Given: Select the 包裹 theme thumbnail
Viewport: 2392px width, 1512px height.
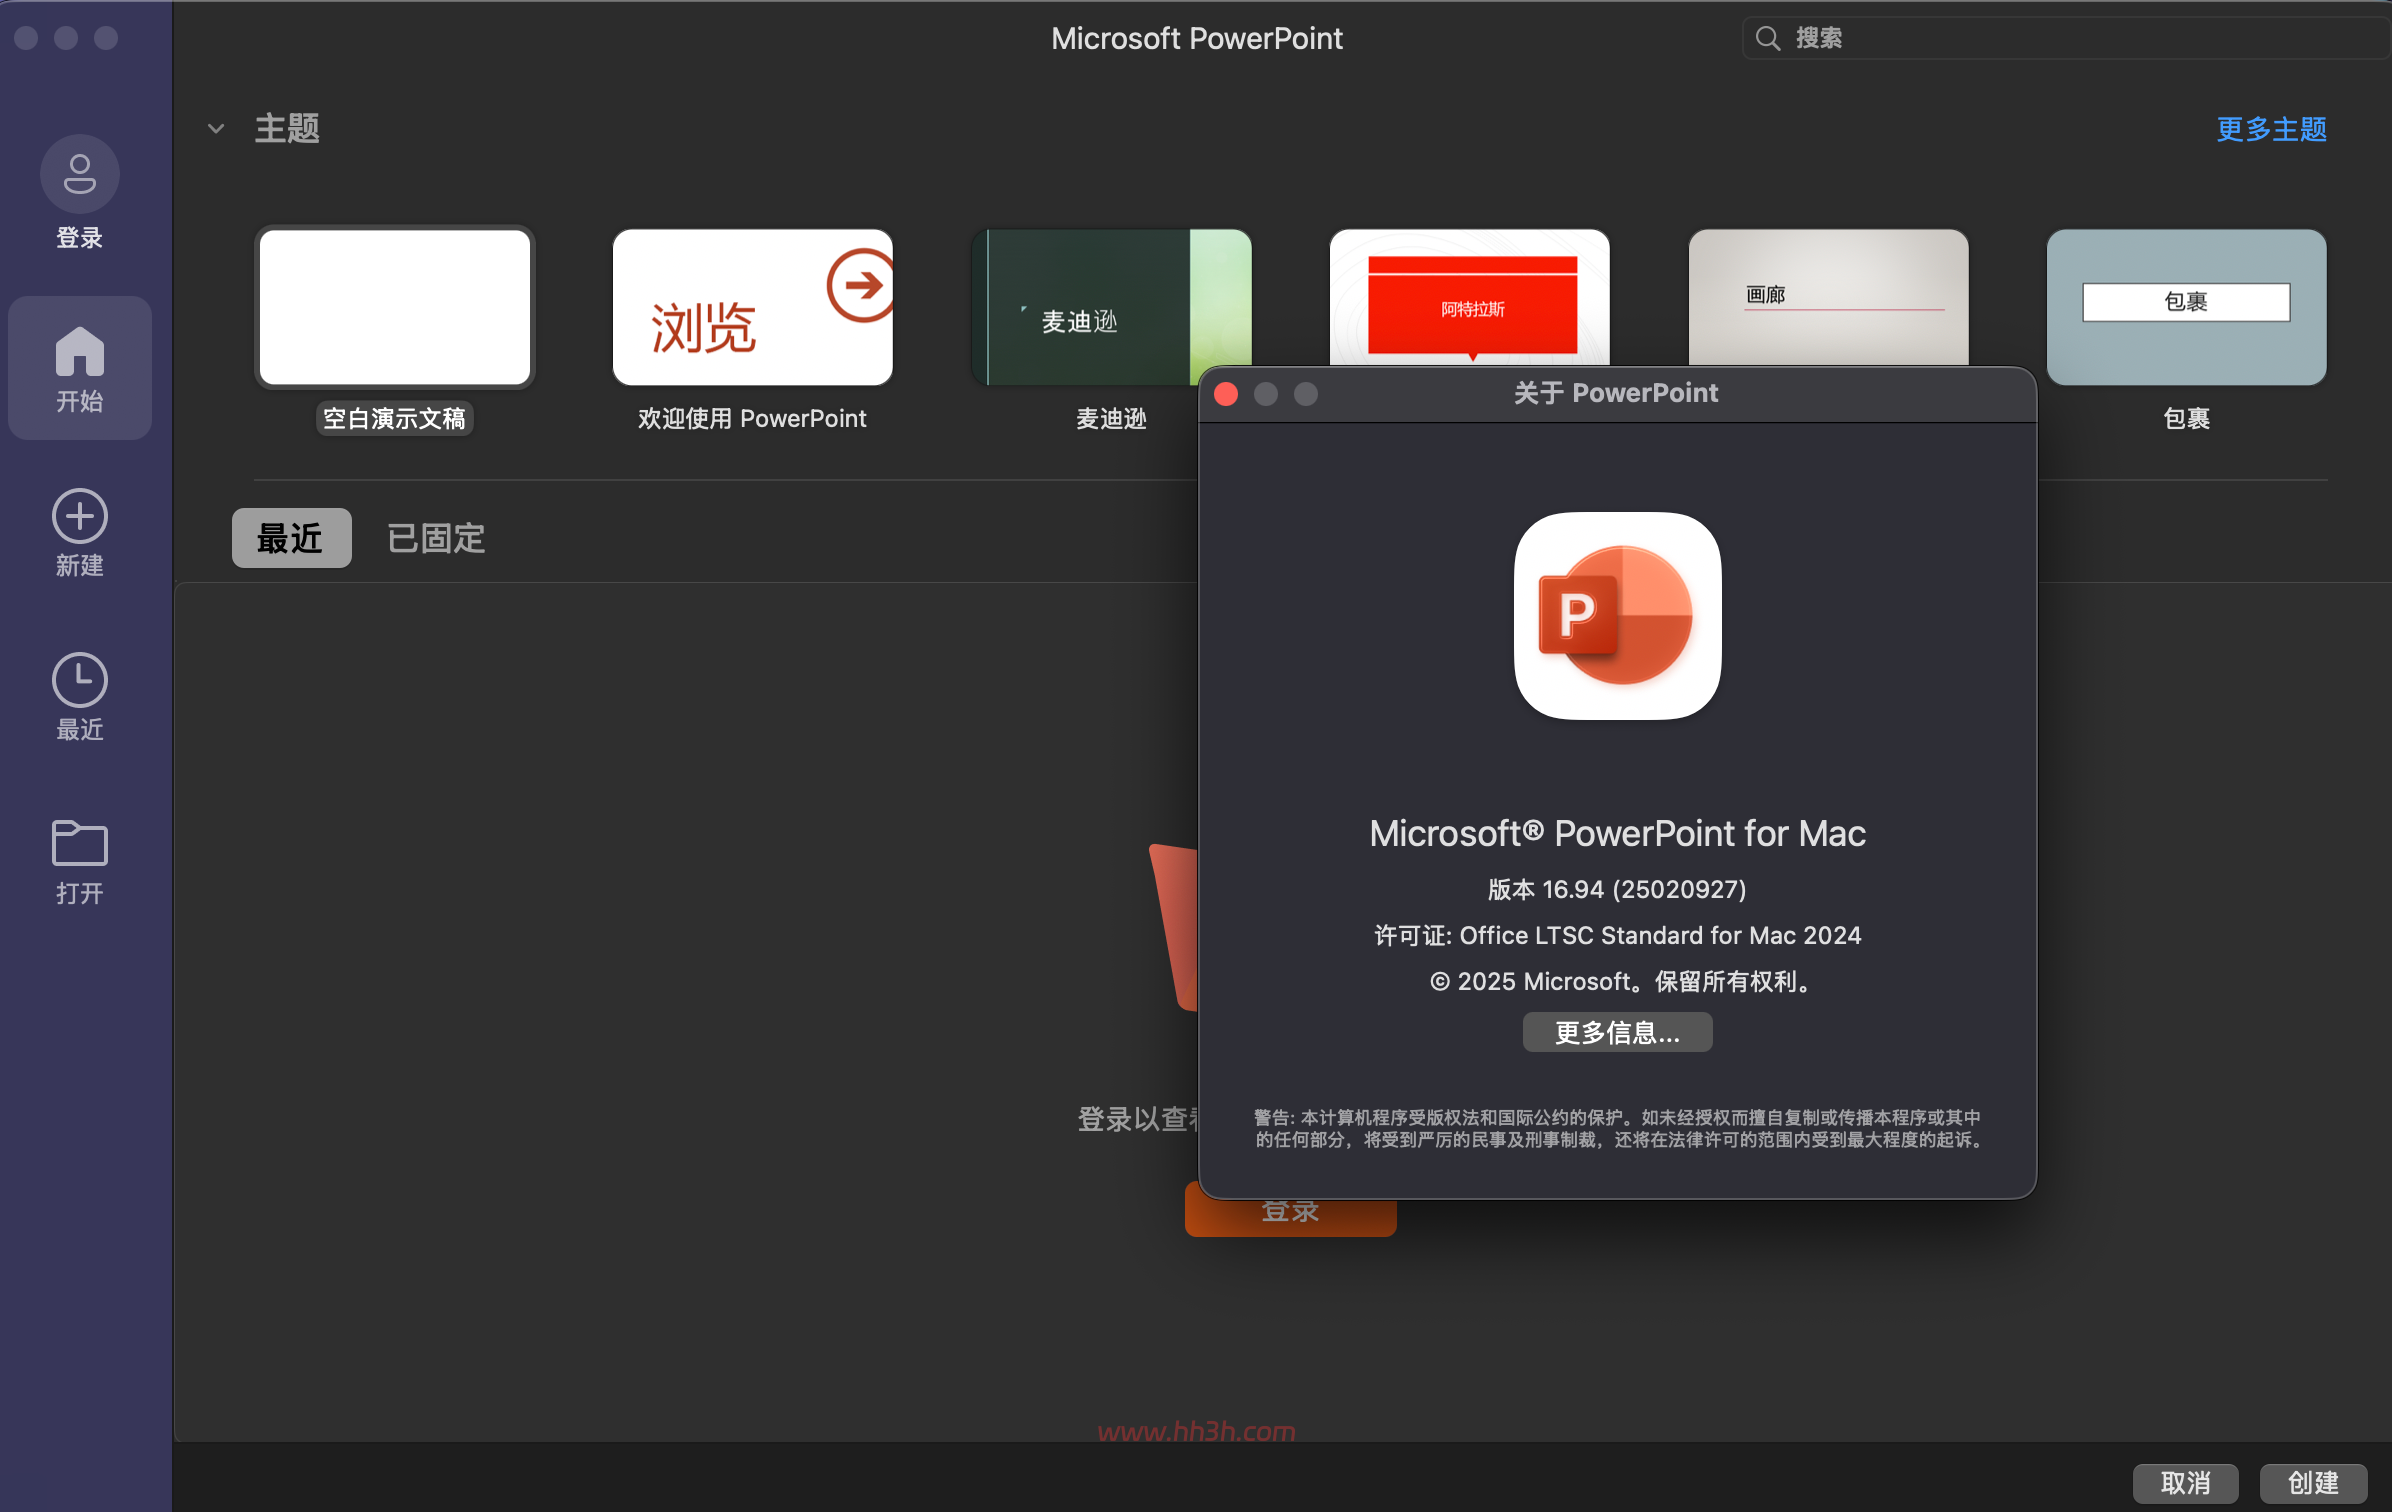Looking at the screenshot, I should [x=2187, y=307].
